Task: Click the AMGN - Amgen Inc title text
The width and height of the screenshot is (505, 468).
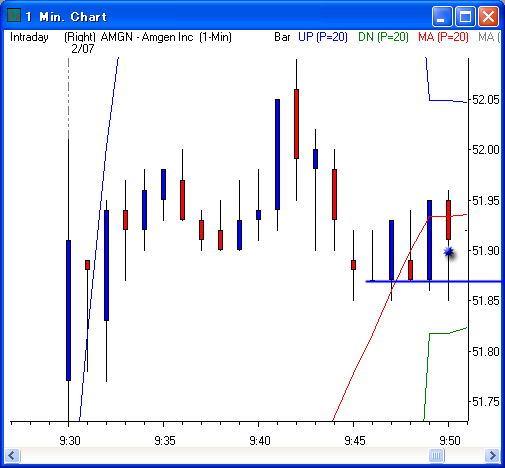Action: 147,37
